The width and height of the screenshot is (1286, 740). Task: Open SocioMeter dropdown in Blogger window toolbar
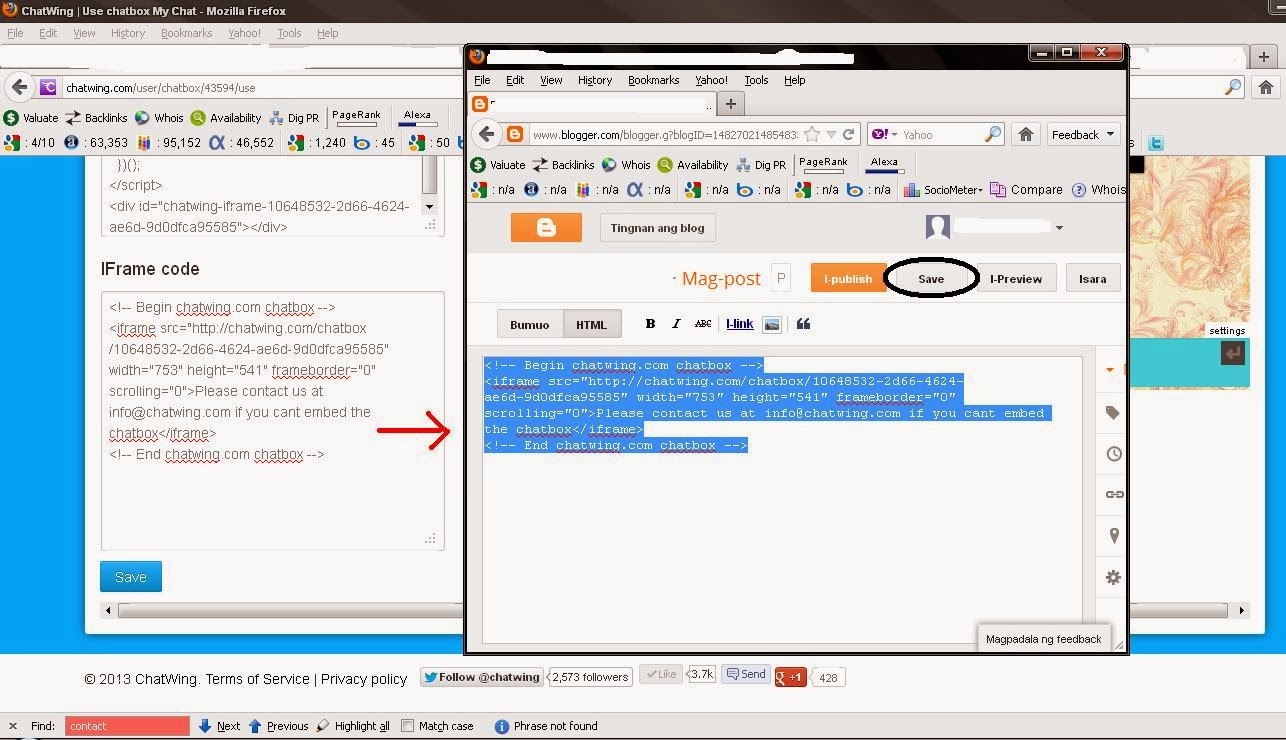tap(942, 190)
